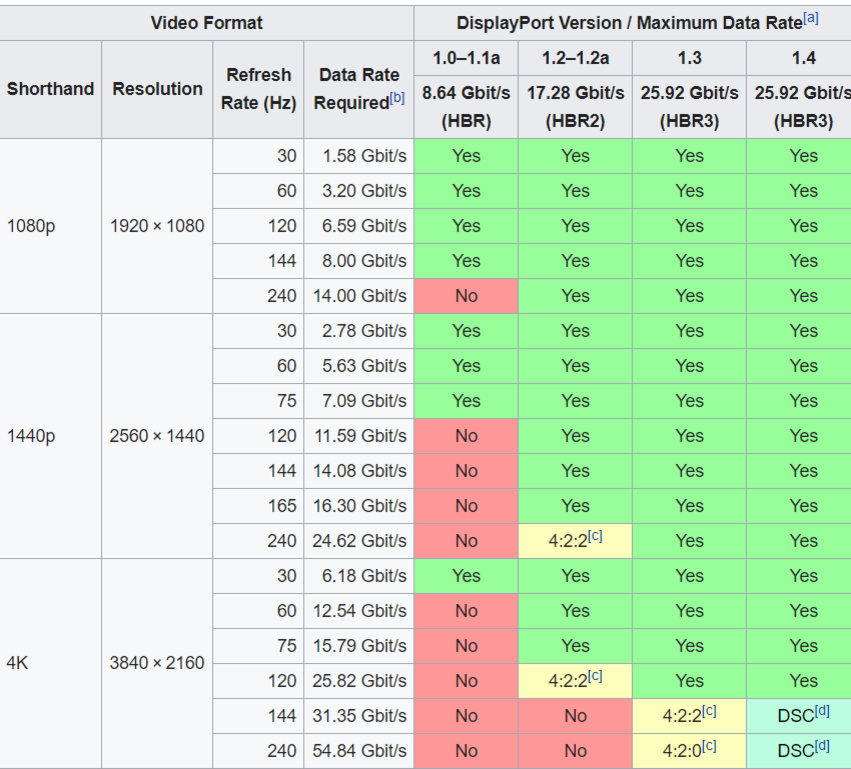Select the 24.62 Gbit/s data rate cell

(359, 541)
